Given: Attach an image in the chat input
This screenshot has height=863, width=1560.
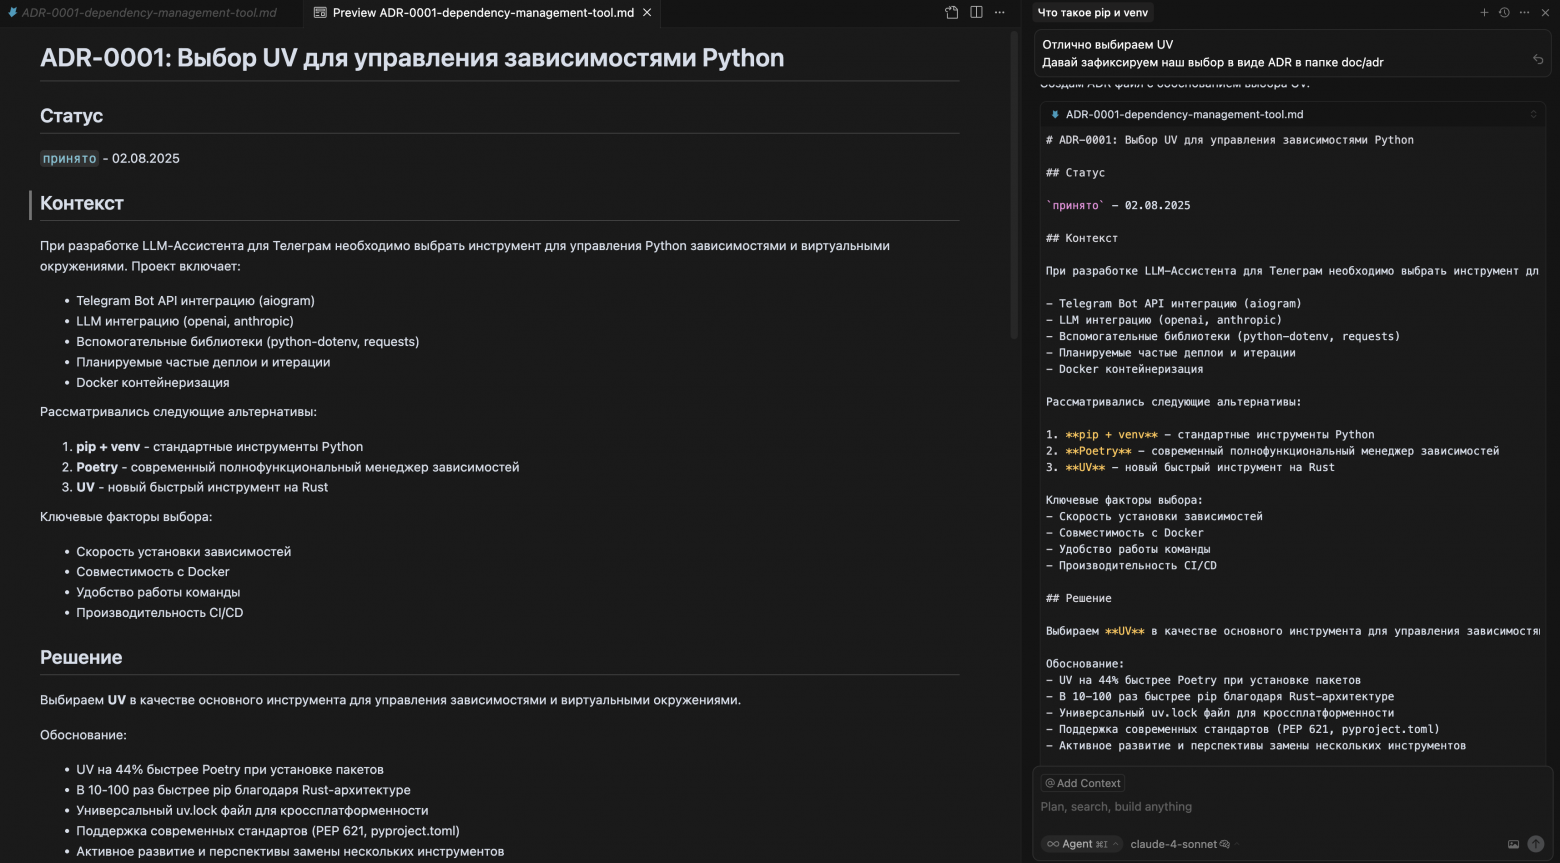Looking at the screenshot, I should coord(1516,844).
